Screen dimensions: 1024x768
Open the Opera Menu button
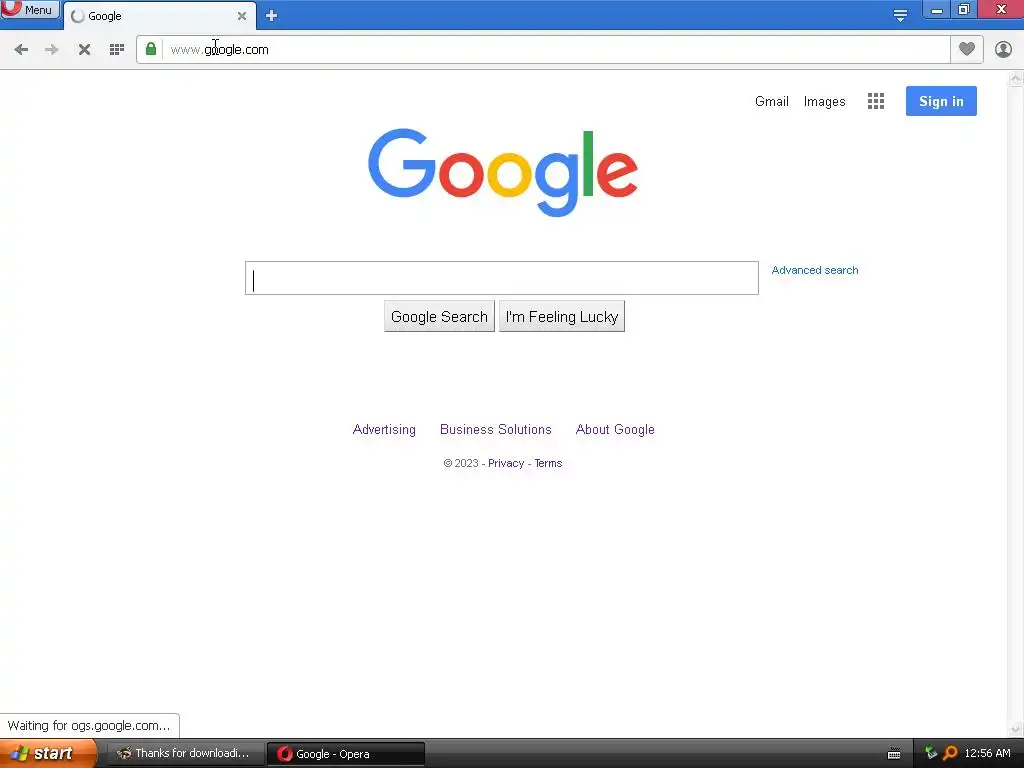pyautogui.click(x=30, y=9)
